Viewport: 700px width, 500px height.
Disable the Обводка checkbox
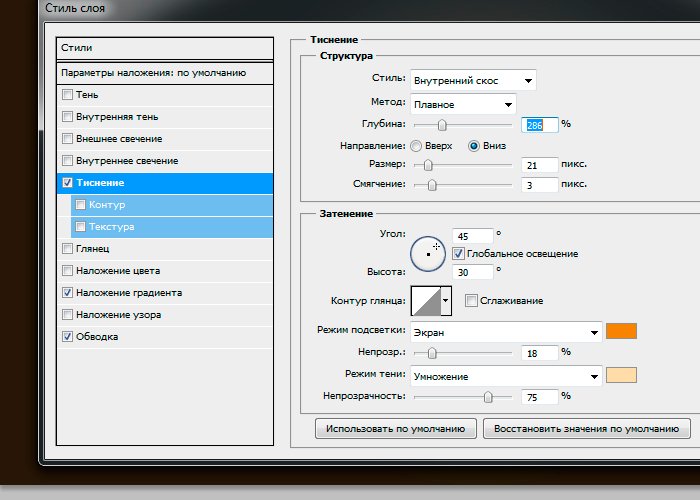point(67,337)
